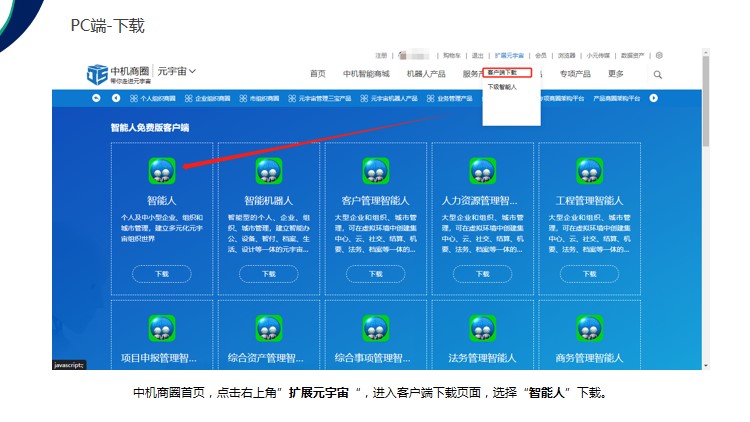Download the 智能机器人 client
The height and width of the screenshot is (422, 750).
pyautogui.click(x=269, y=274)
